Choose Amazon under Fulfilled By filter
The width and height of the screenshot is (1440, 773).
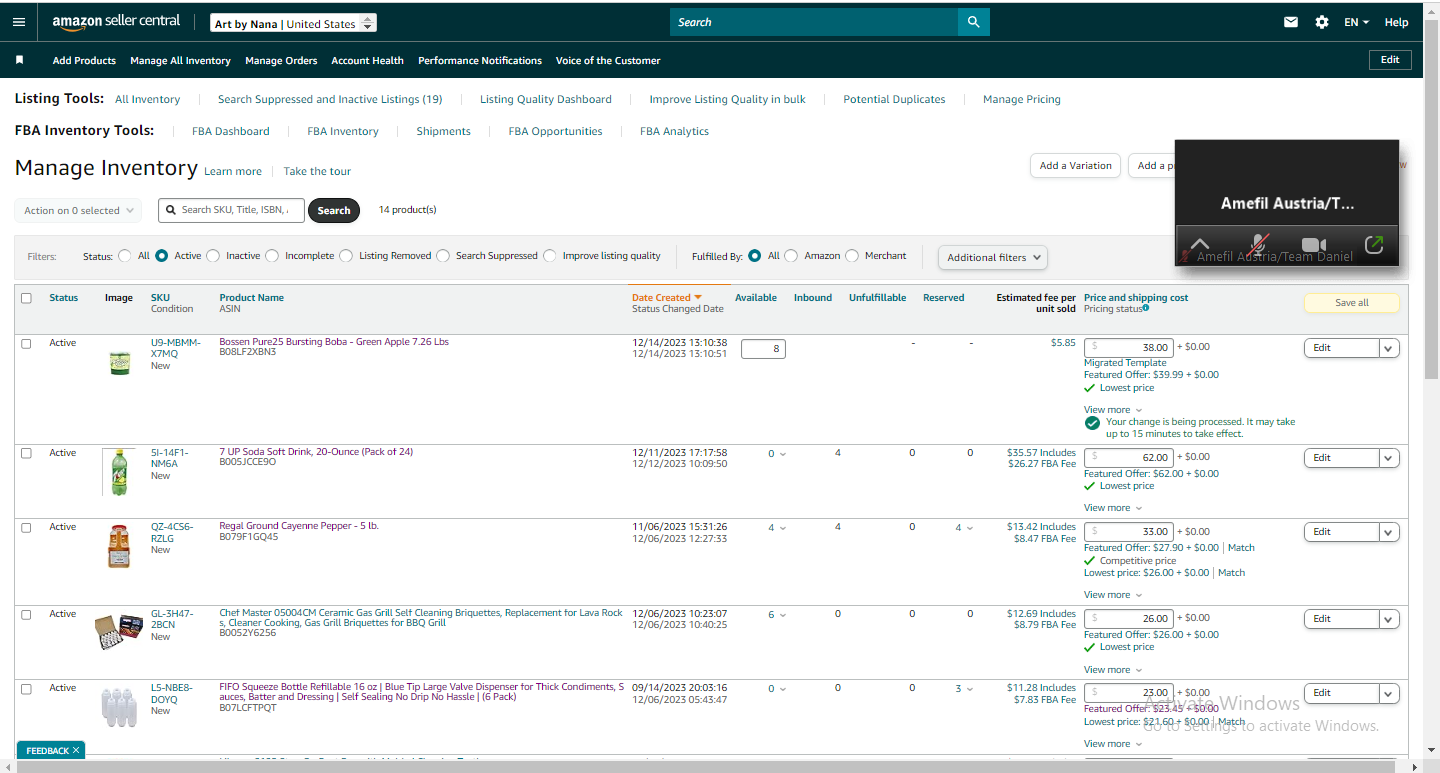tap(791, 256)
